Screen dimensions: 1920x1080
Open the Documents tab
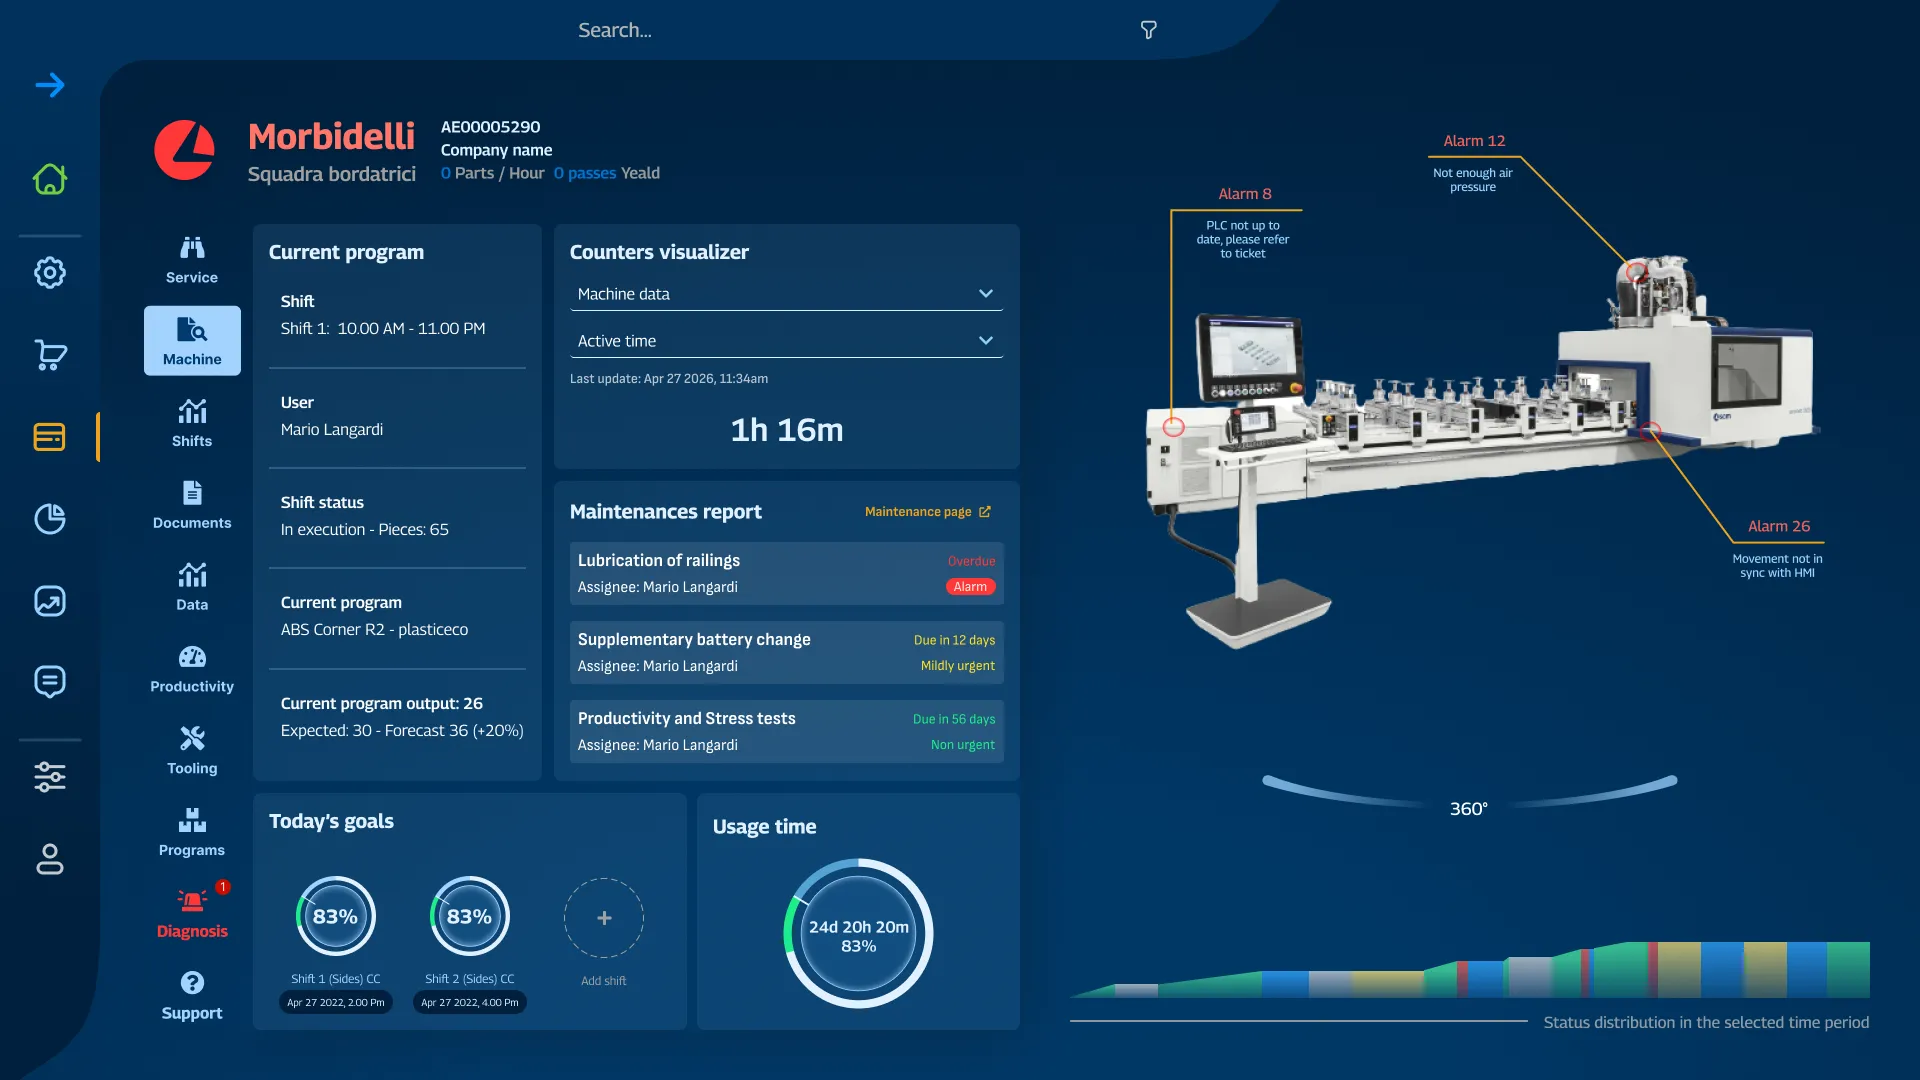192,505
